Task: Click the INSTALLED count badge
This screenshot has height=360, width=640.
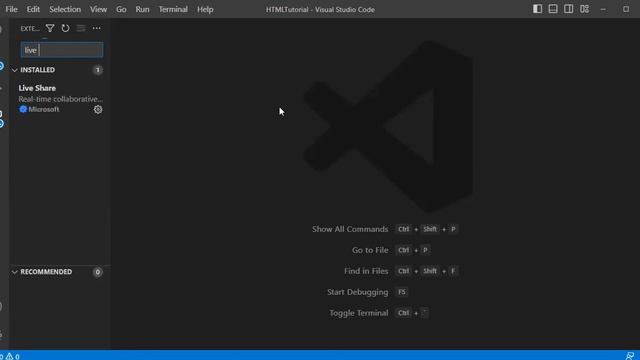Action: coord(98,70)
